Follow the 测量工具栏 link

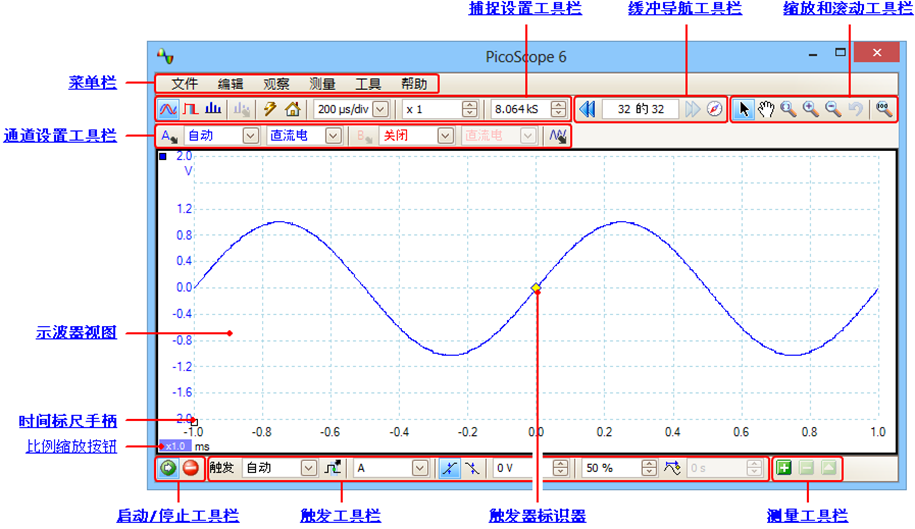coord(808,516)
